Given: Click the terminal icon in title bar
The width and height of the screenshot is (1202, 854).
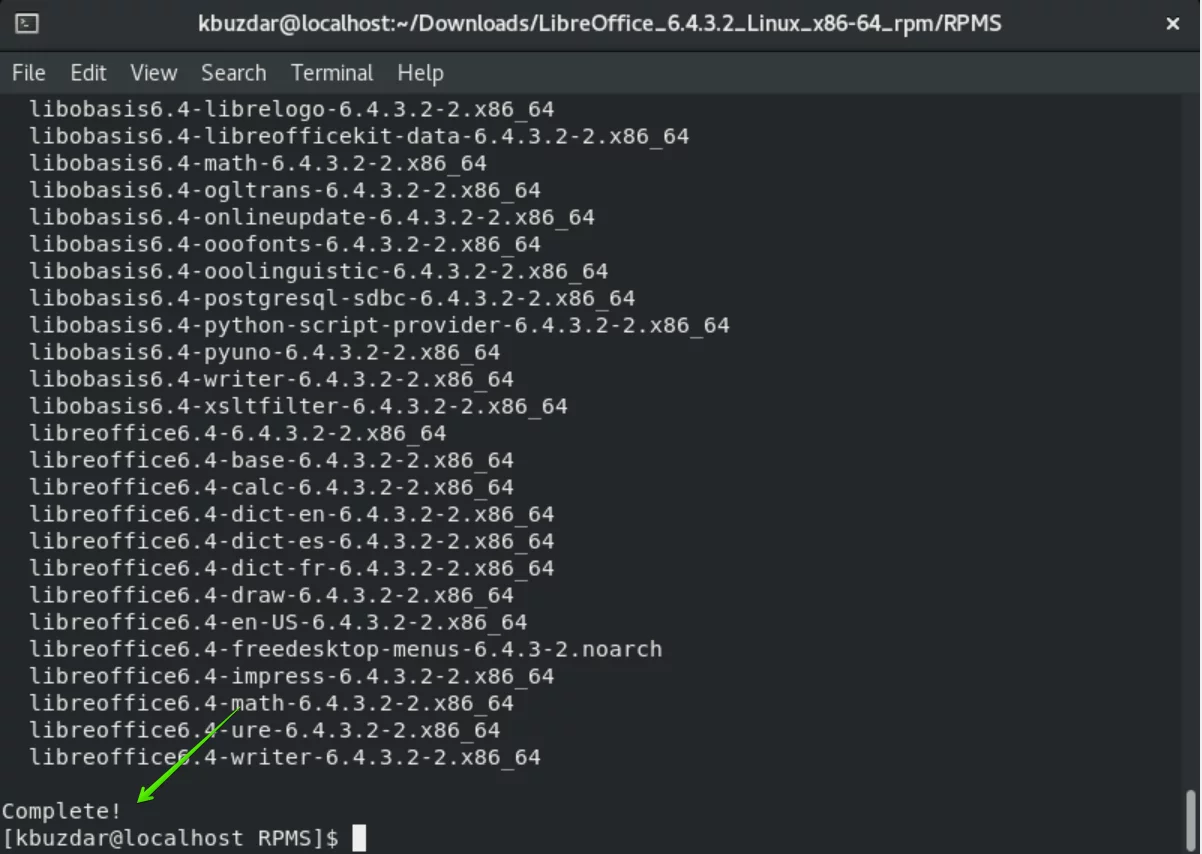Looking at the screenshot, I should click(28, 24).
